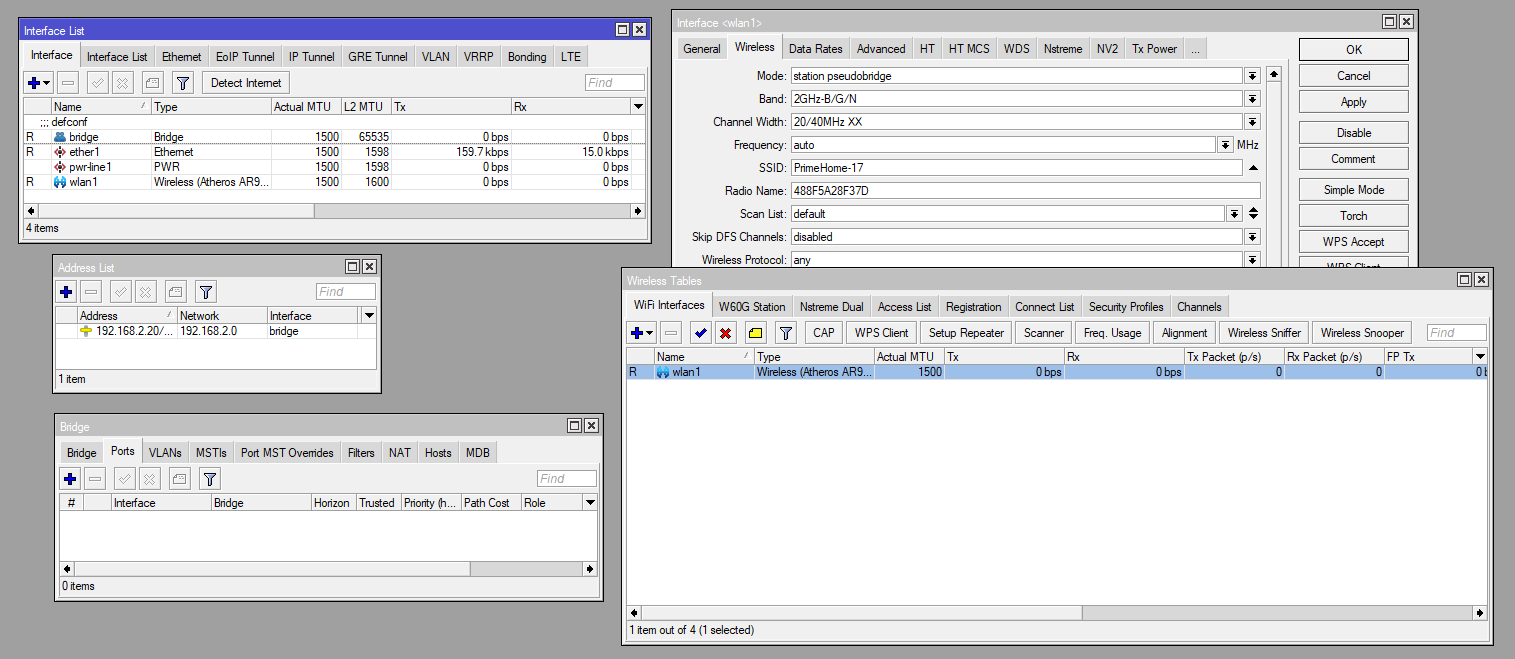Screen dimensions: 1515x659
Task: Click the Scanner button in Wireless Tables
Action: (x=1044, y=333)
